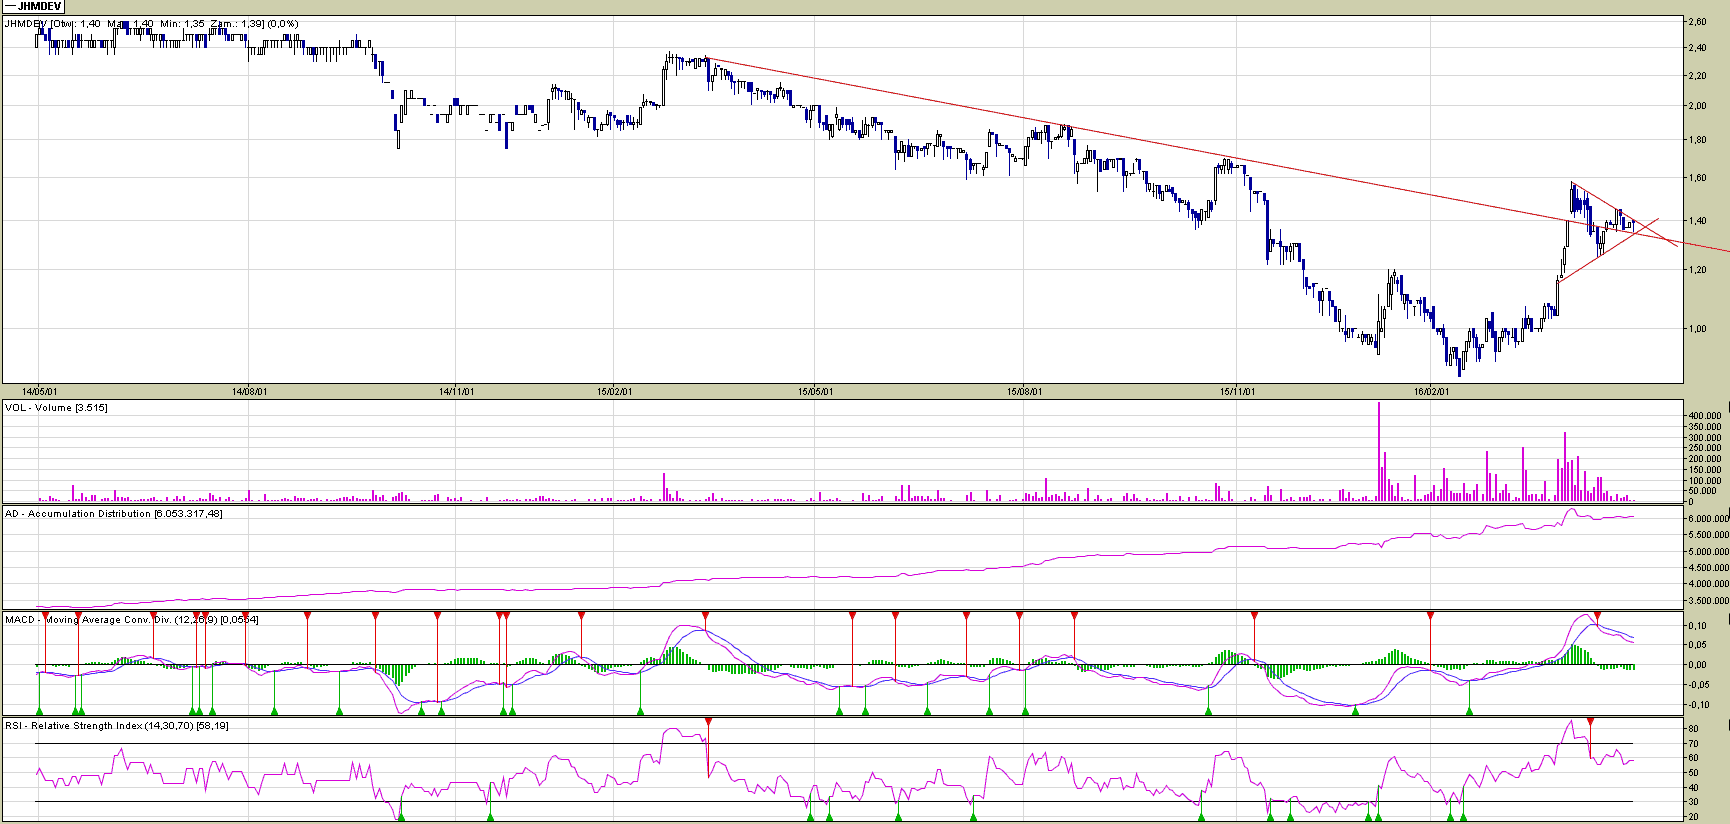Click the 2,60 price axis label

(1697, 22)
